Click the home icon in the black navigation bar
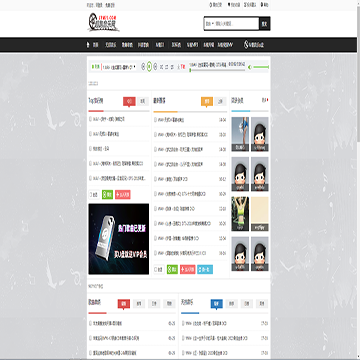 click(88, 45)
